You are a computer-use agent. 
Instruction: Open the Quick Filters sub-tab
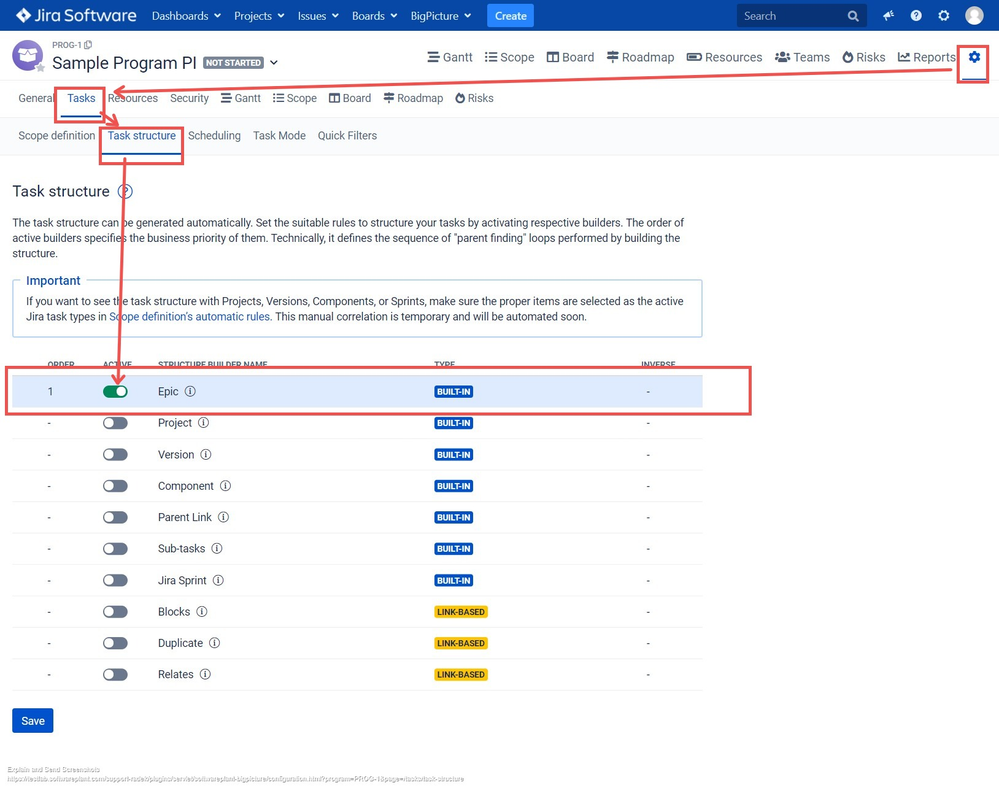pos(347,136)
